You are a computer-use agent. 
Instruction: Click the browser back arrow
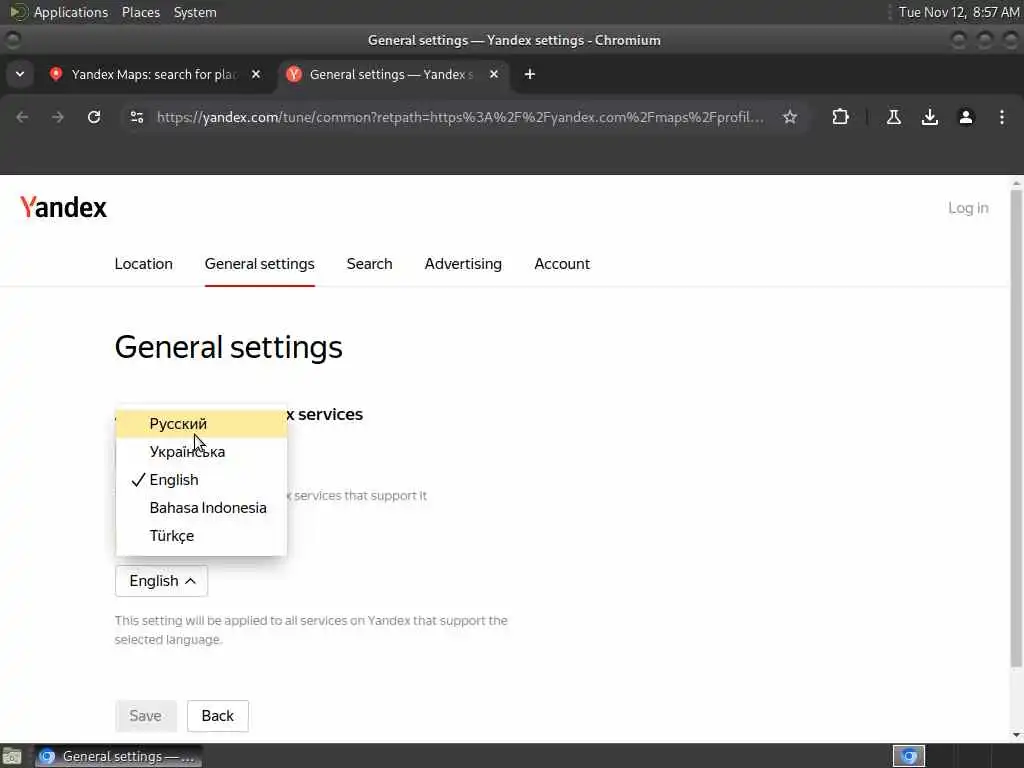pyautogui.click(x=22, y=117)
